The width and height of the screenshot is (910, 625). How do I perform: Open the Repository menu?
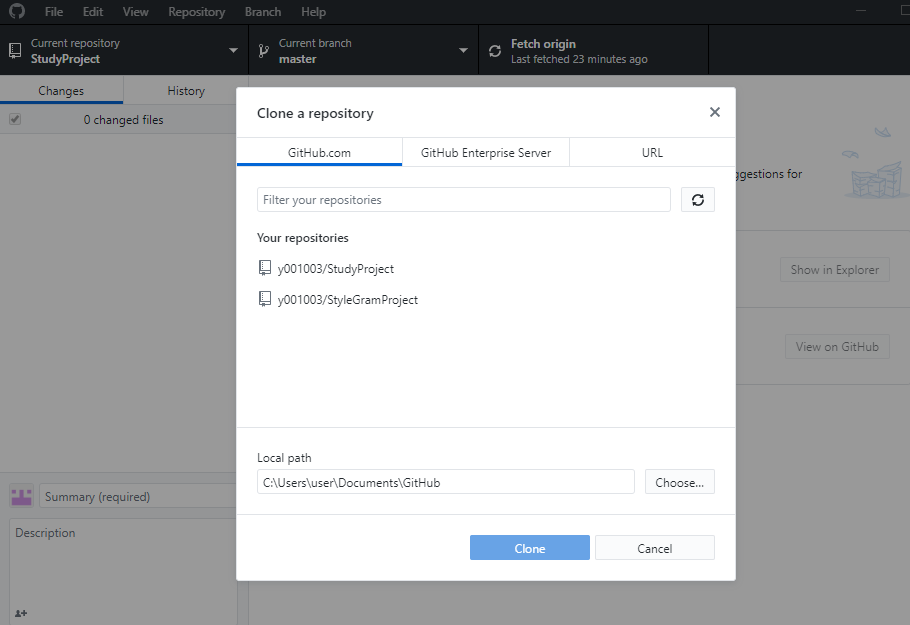(x=196, y=12)
